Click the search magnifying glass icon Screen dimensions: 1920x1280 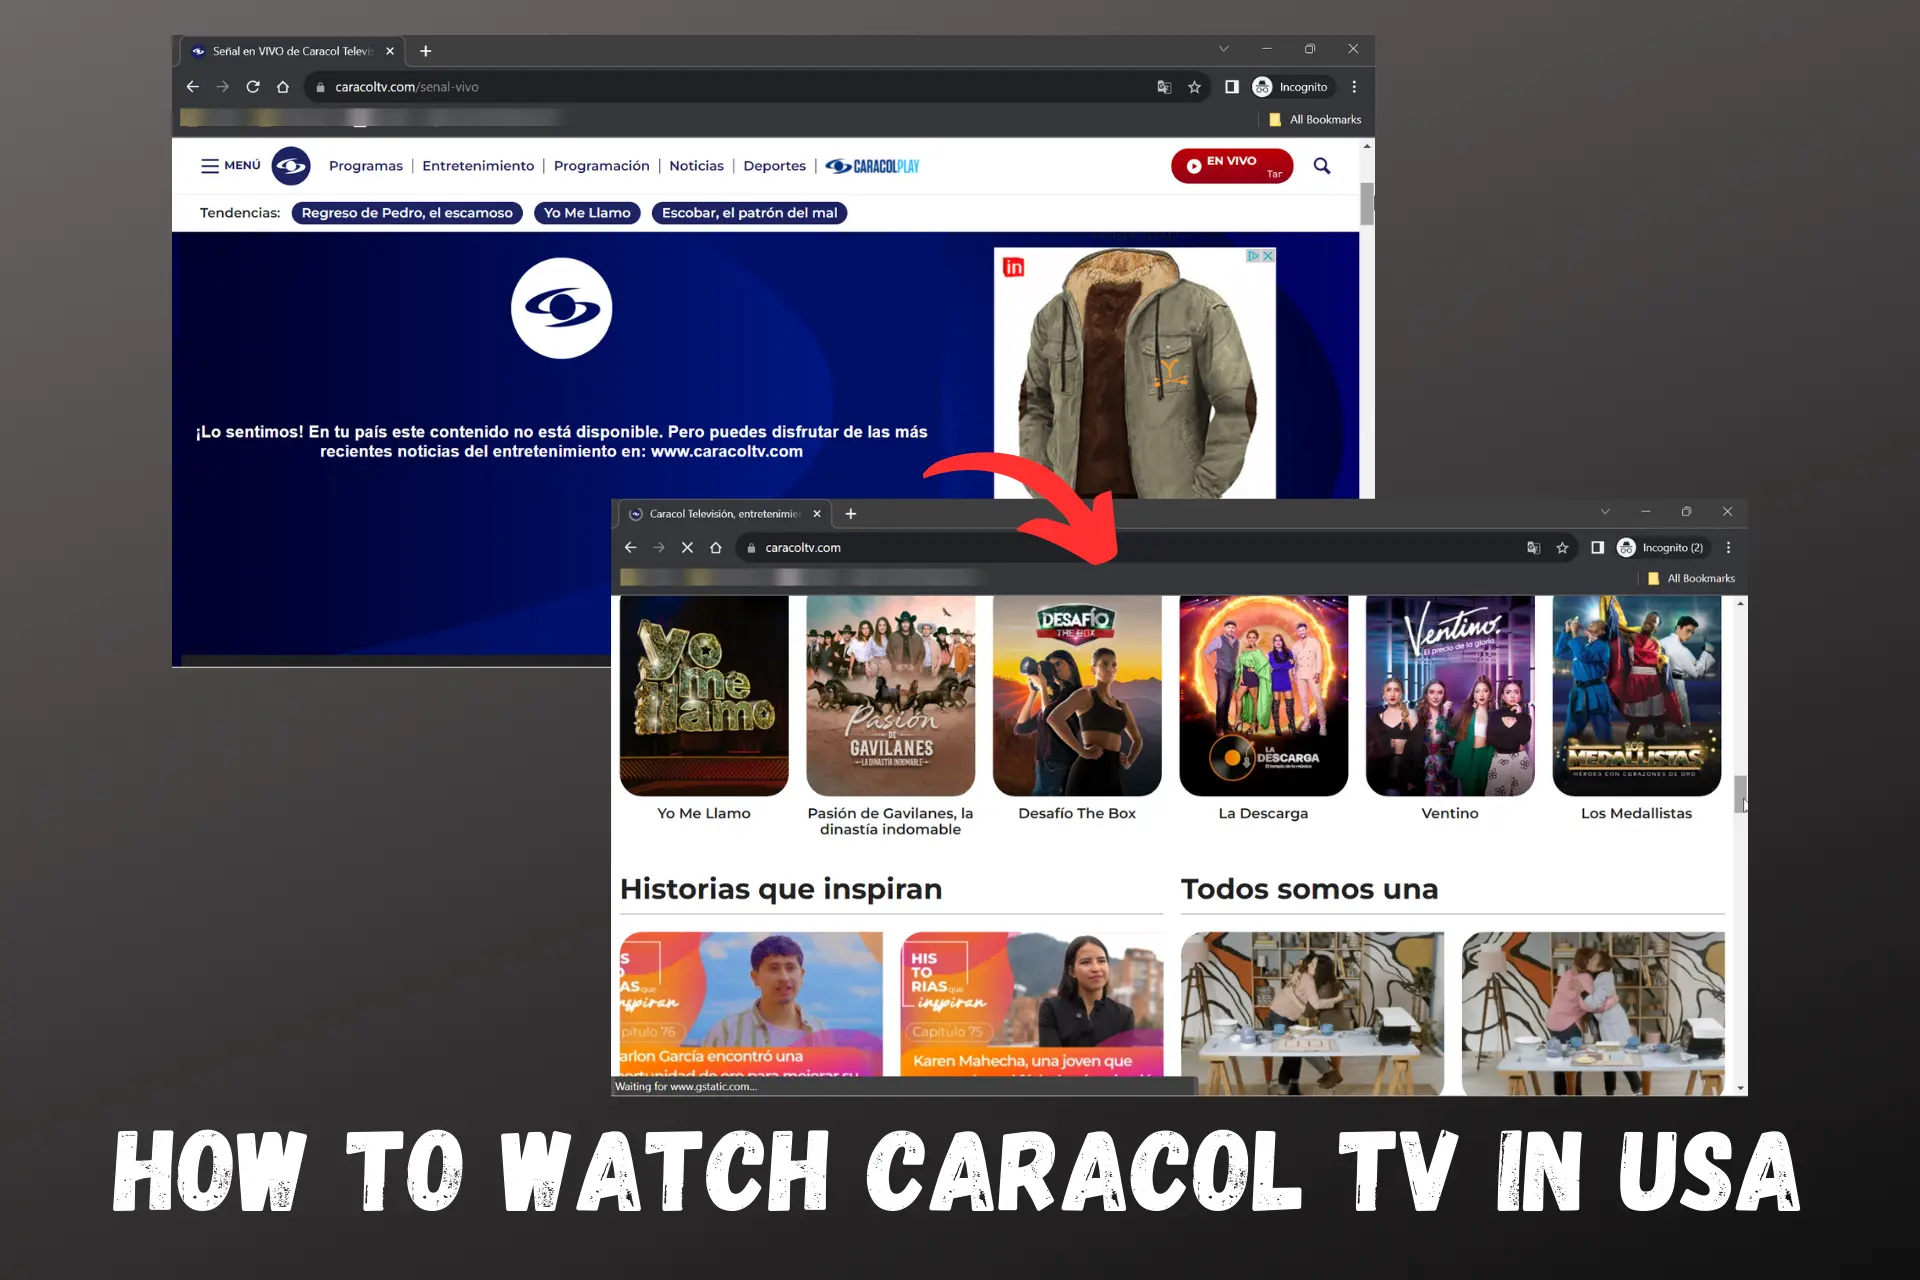(1321, 166)
